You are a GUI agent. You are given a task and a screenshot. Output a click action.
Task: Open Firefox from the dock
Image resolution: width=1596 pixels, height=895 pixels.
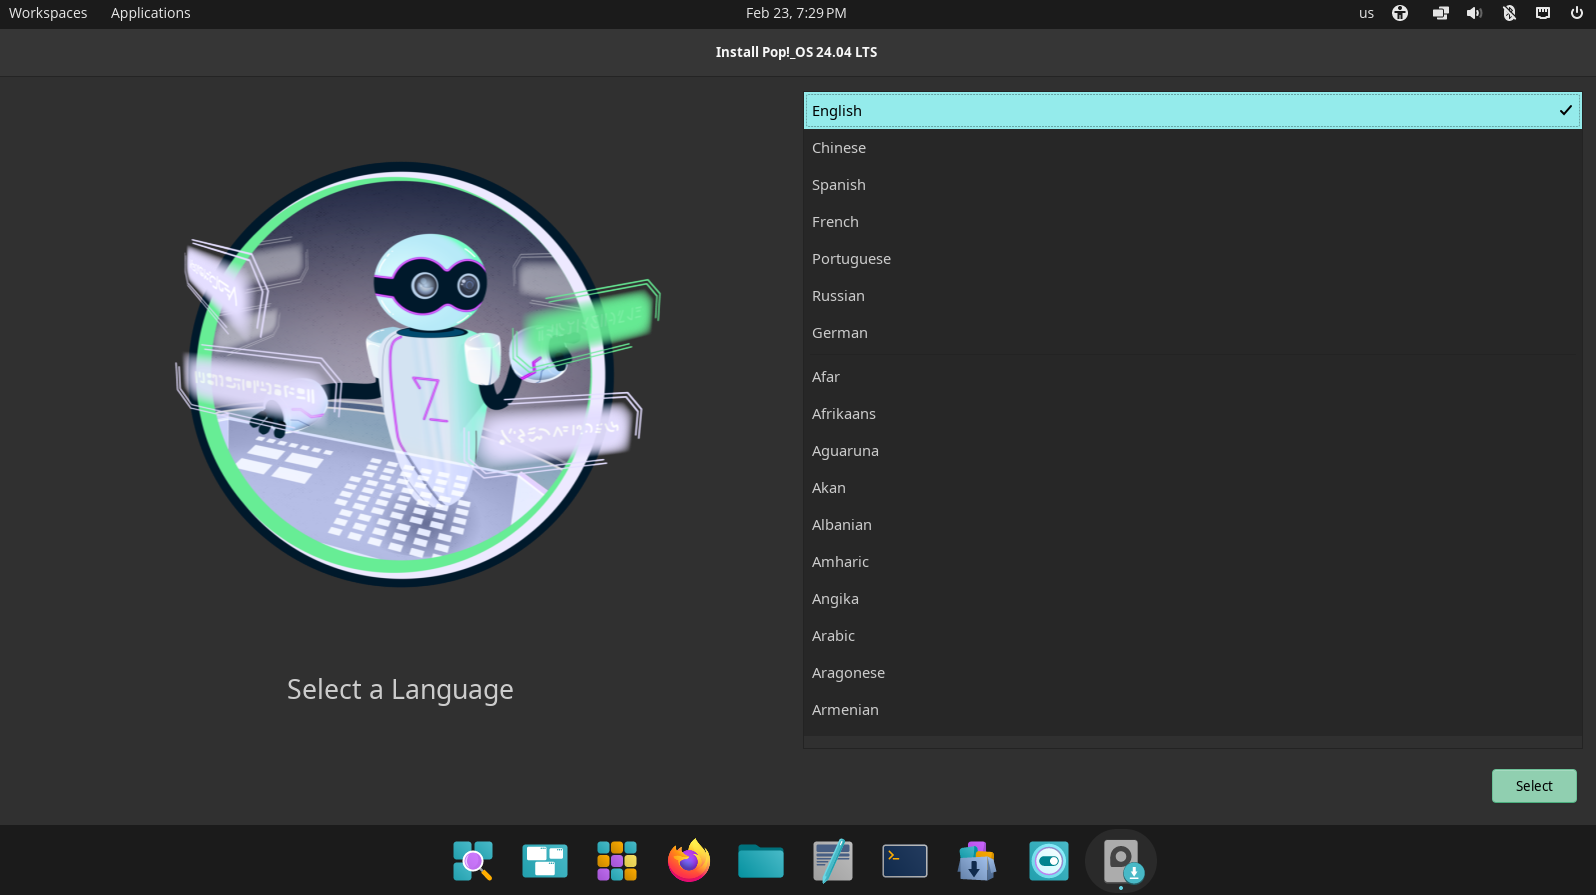point(689,861)
